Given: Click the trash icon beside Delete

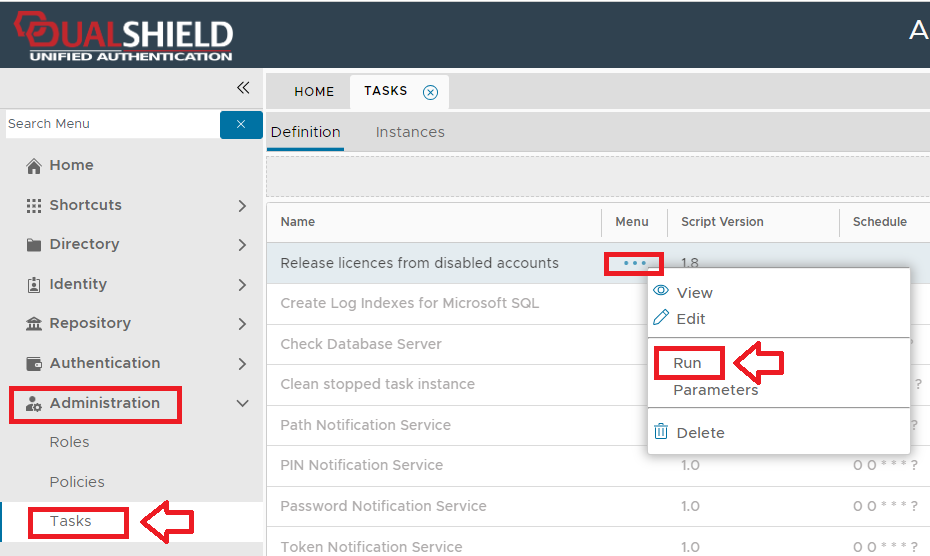Looking at the screenshot, I should [661, 432].
